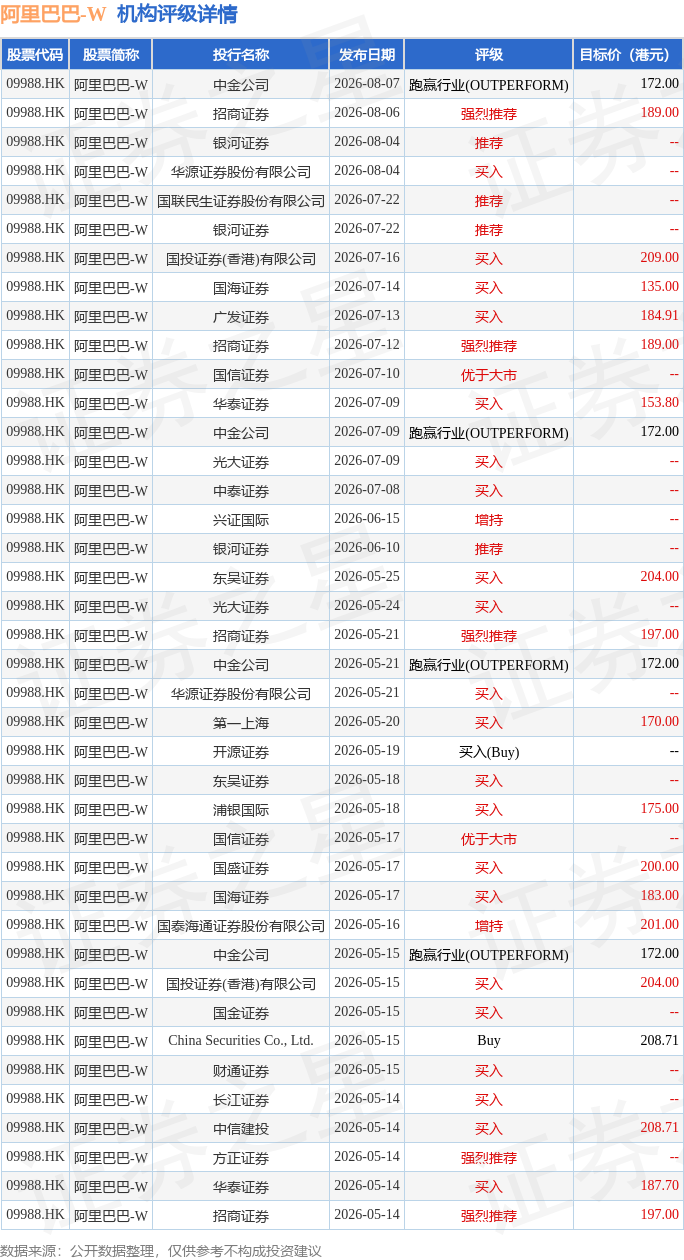Click the 189.00 target price for 2026-08-06
Image resolution: width=684 pixels, height=1260 pixels.
[x=659, y=113]
